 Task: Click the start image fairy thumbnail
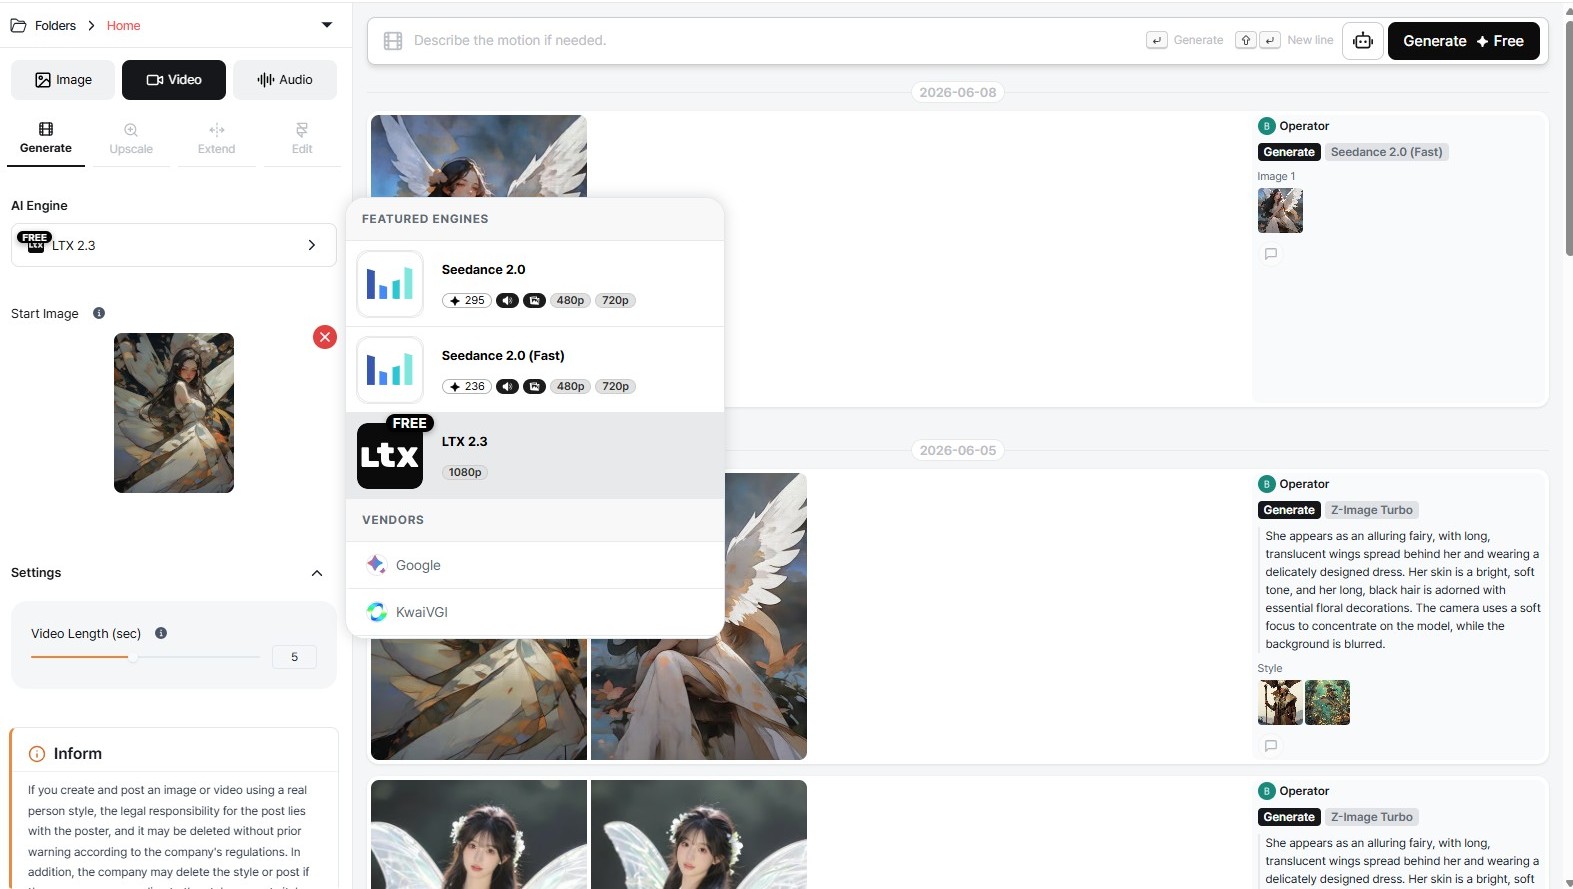click(x=174, y=413)
